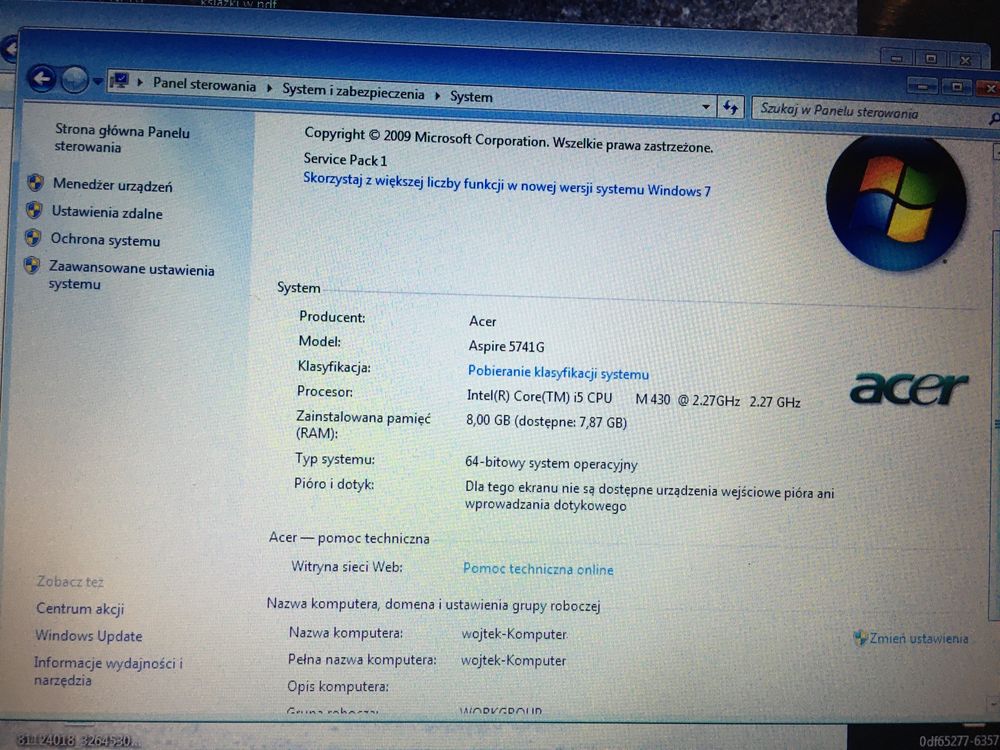This screenshot has width=1000, height=750.
Task: Open Strona główna Panelu sterowania
Action: click(x=122, y=138)
